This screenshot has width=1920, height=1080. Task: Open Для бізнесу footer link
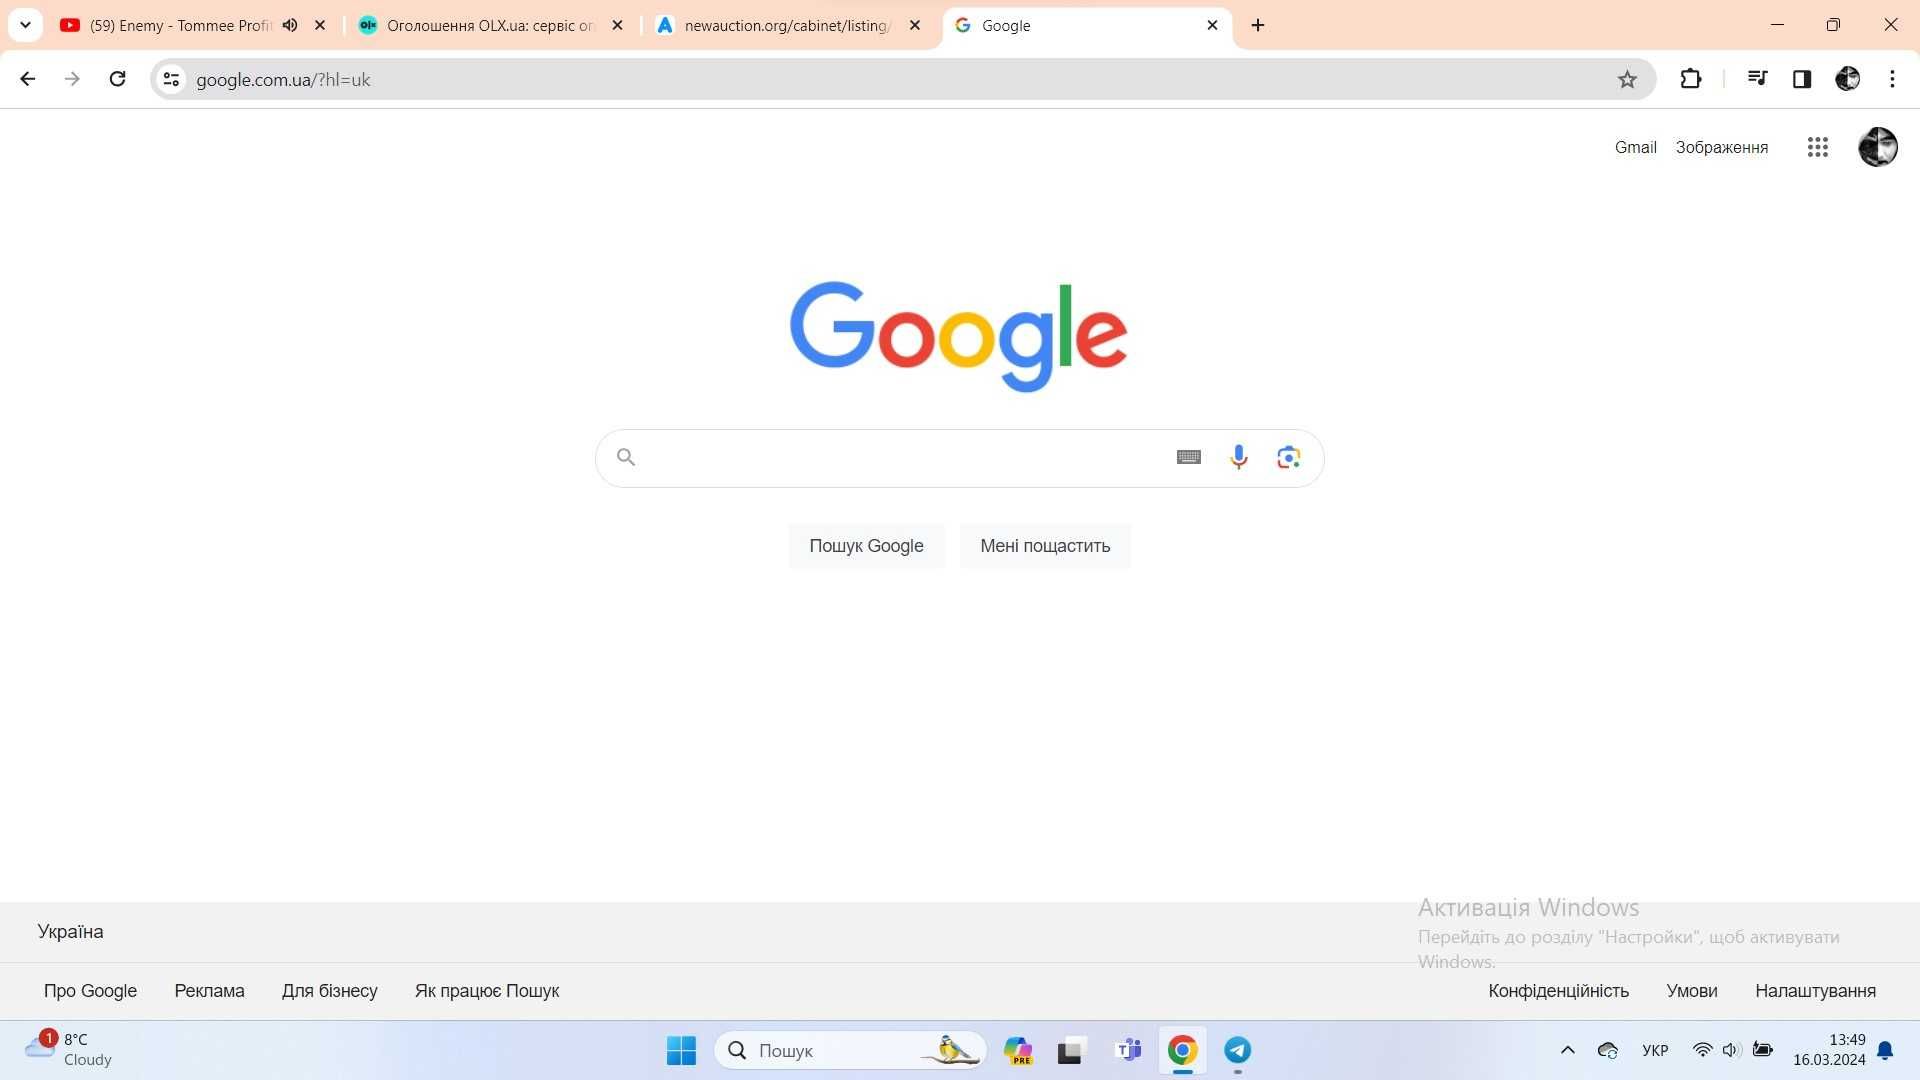(x=329, y=991)
